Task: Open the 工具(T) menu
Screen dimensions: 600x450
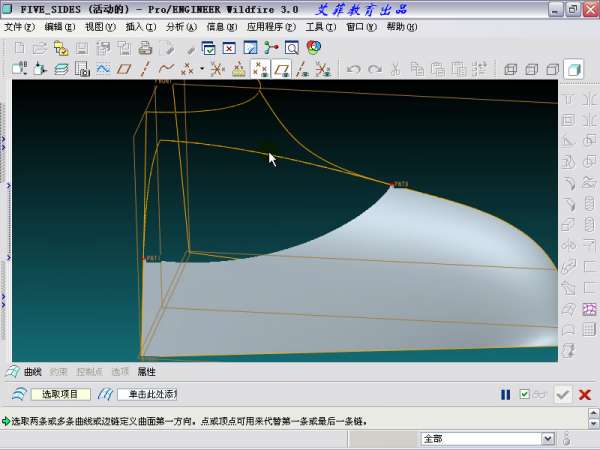Action: 321,27
